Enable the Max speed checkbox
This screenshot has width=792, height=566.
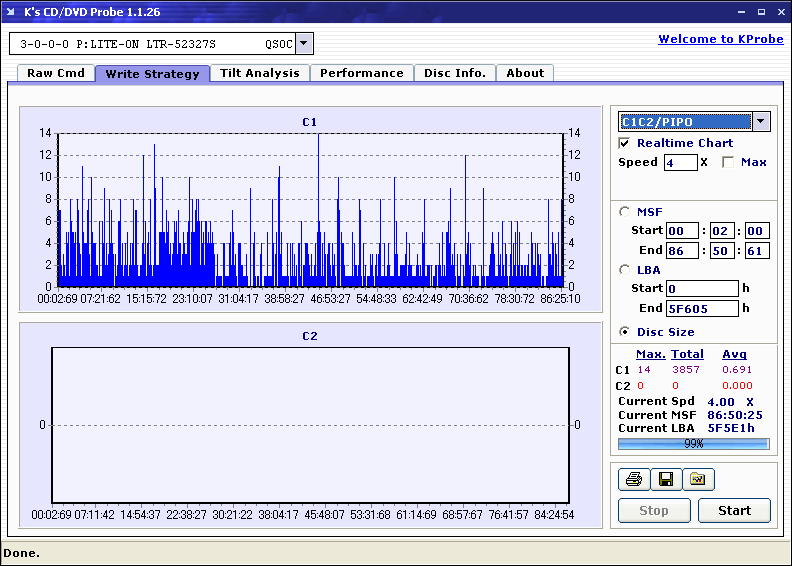click(x=728, y=162)
